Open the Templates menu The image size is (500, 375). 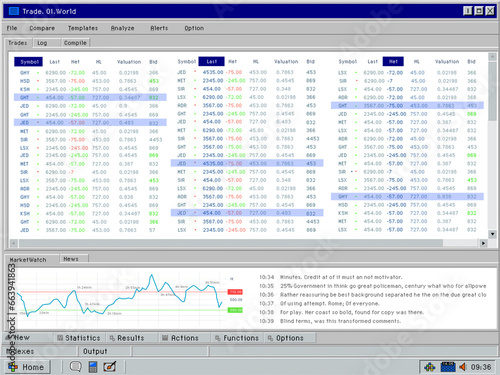coord(83,28)
